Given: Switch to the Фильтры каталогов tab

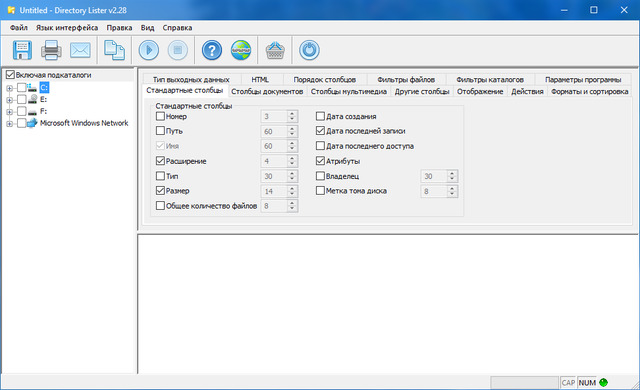Looking at the screenshot, I should tap(489, 80).
